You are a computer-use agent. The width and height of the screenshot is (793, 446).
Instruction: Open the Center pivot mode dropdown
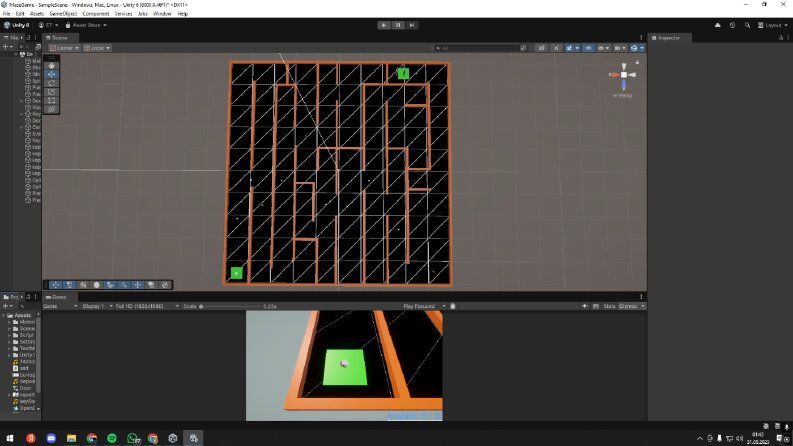[64, 48]
